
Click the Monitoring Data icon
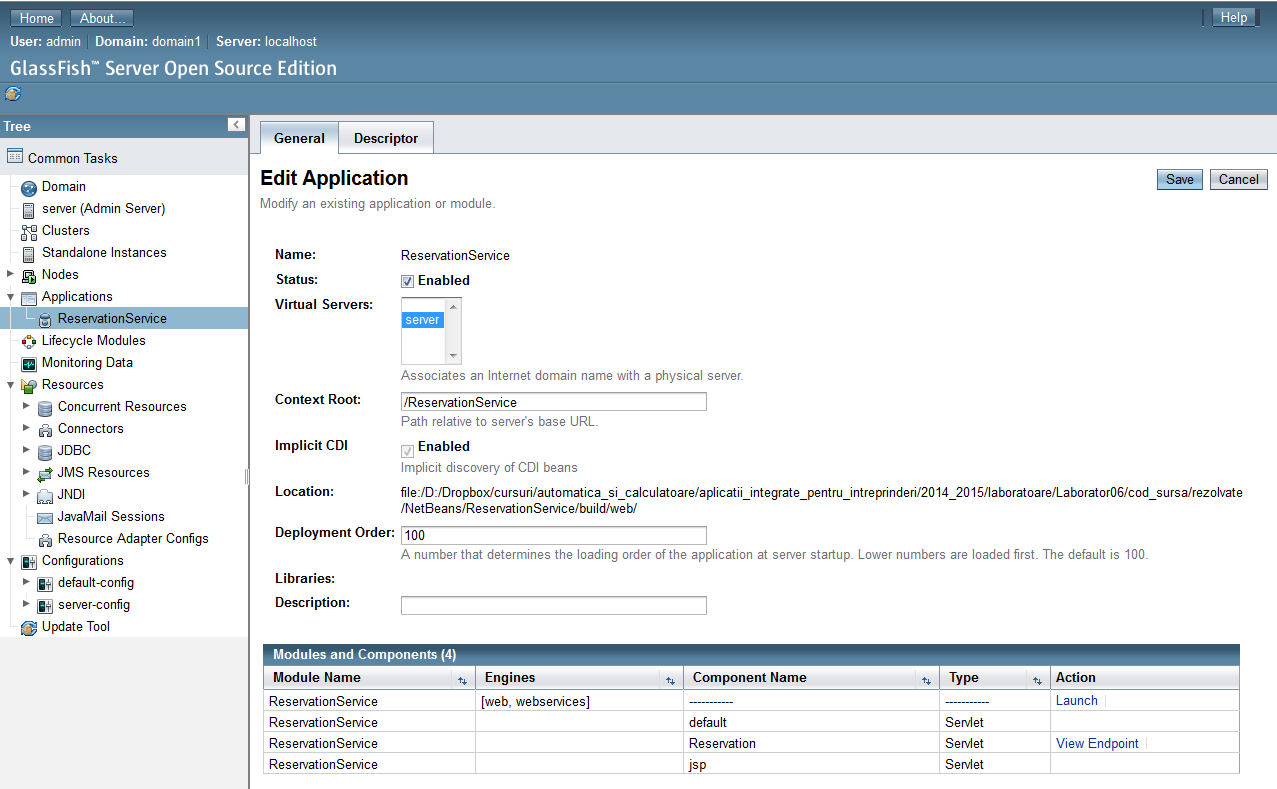coord(29,363)
